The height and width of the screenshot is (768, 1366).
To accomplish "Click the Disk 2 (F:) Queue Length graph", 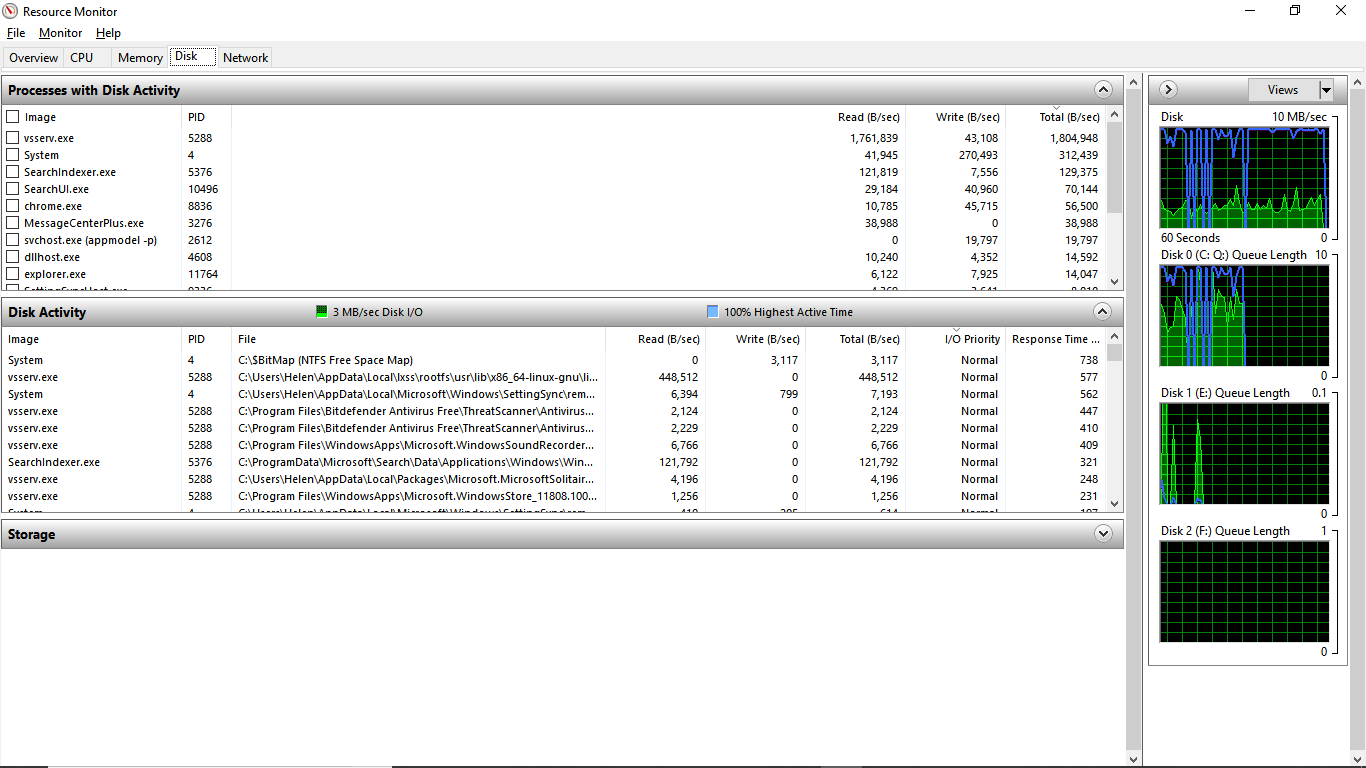I will click(1244, 591).
